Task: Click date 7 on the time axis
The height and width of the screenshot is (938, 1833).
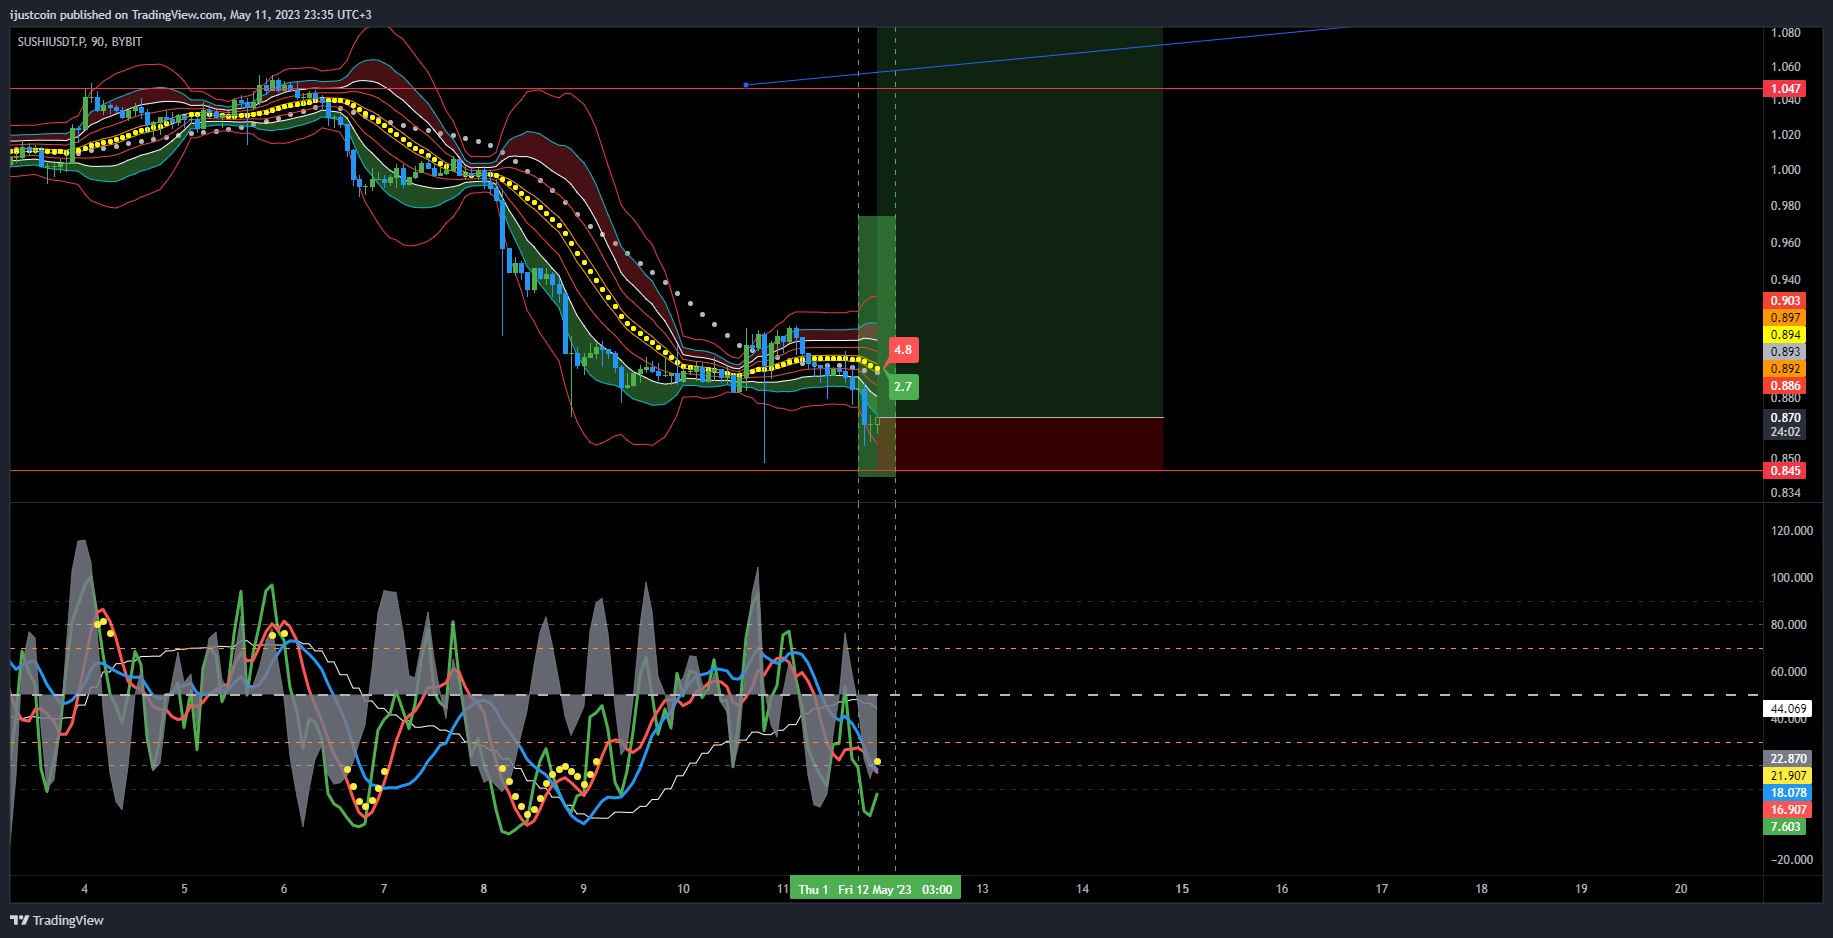Action: (x=384, y=889)
